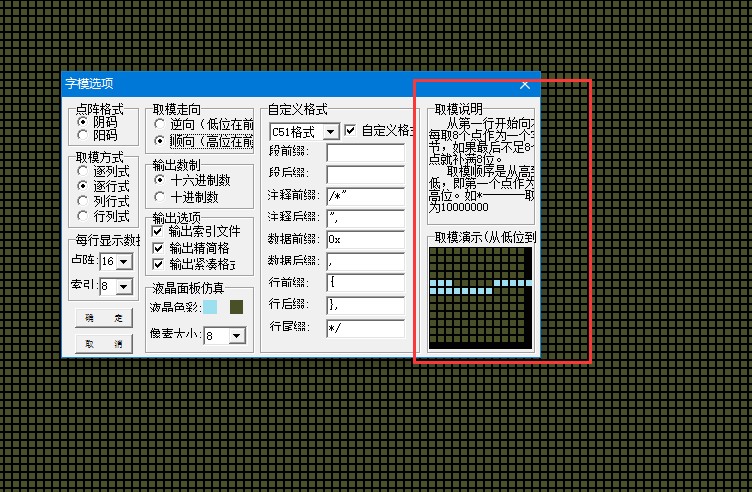Viewport: 752px width, 492px height.
Task: Choose 列行式 as the 取模方式
Action: click(x=104, y=201)
